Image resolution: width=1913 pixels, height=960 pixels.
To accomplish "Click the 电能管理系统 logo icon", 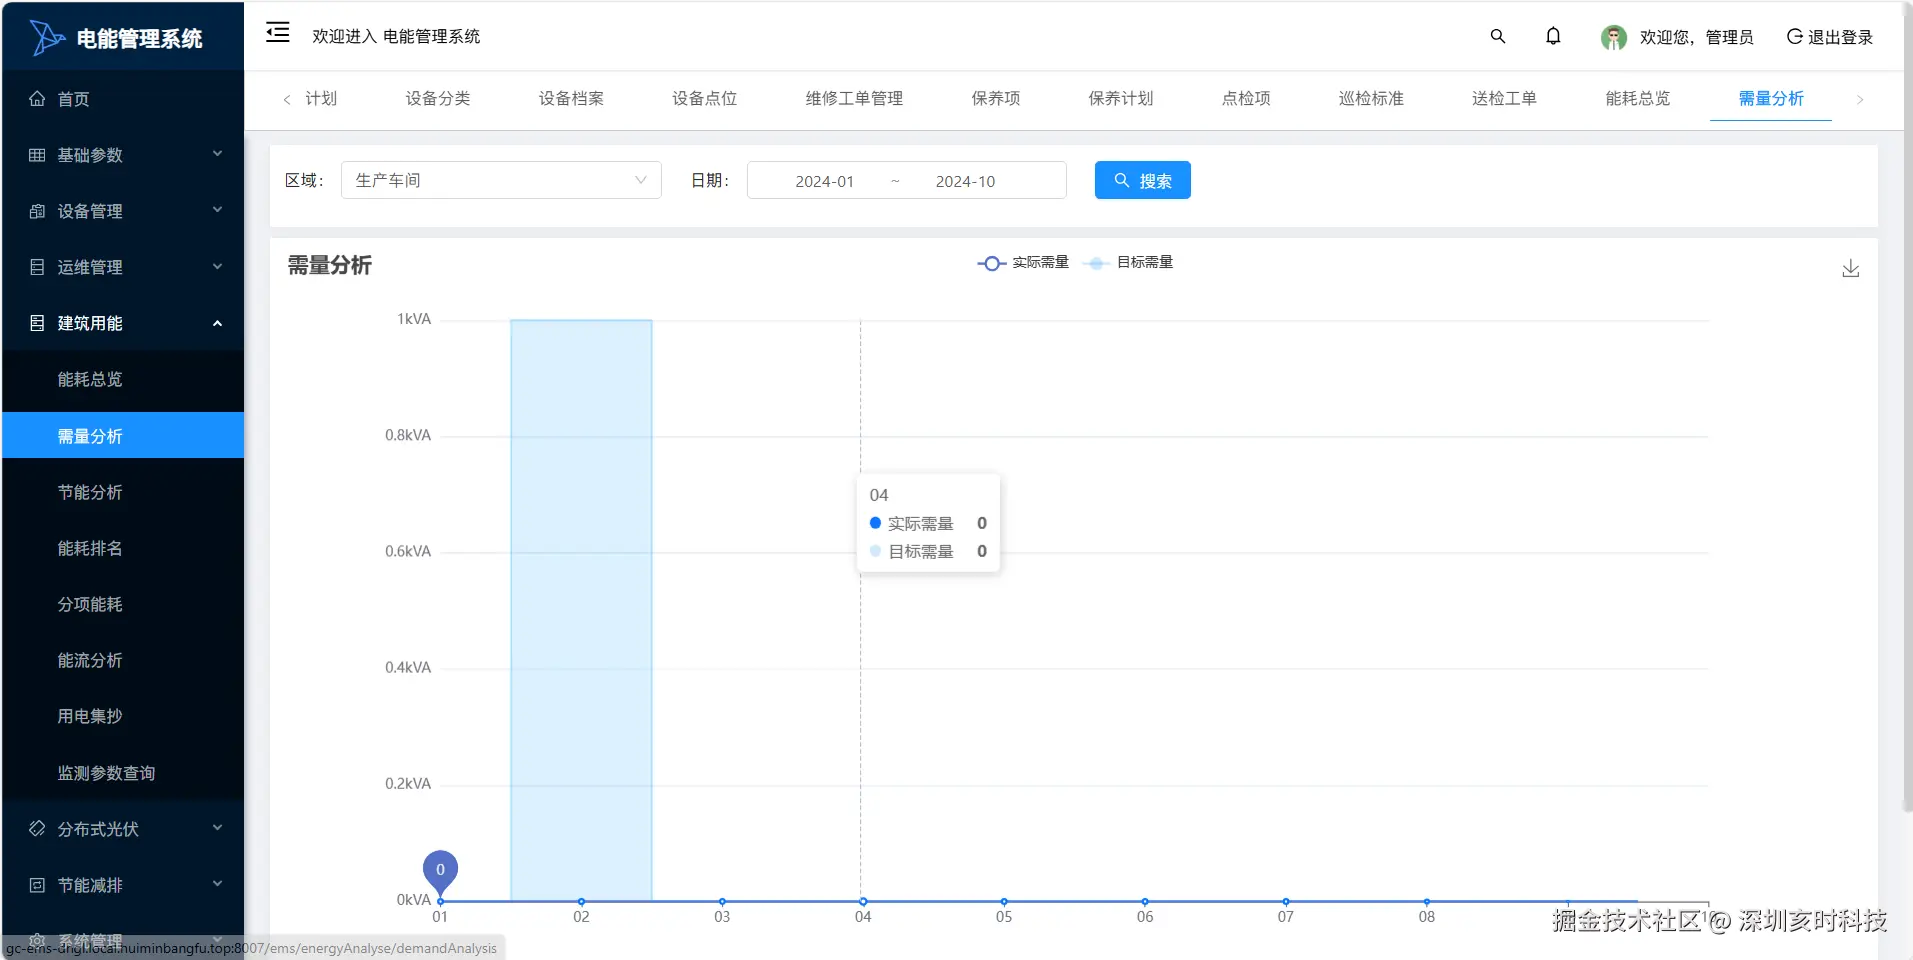I will pos(46,38).
